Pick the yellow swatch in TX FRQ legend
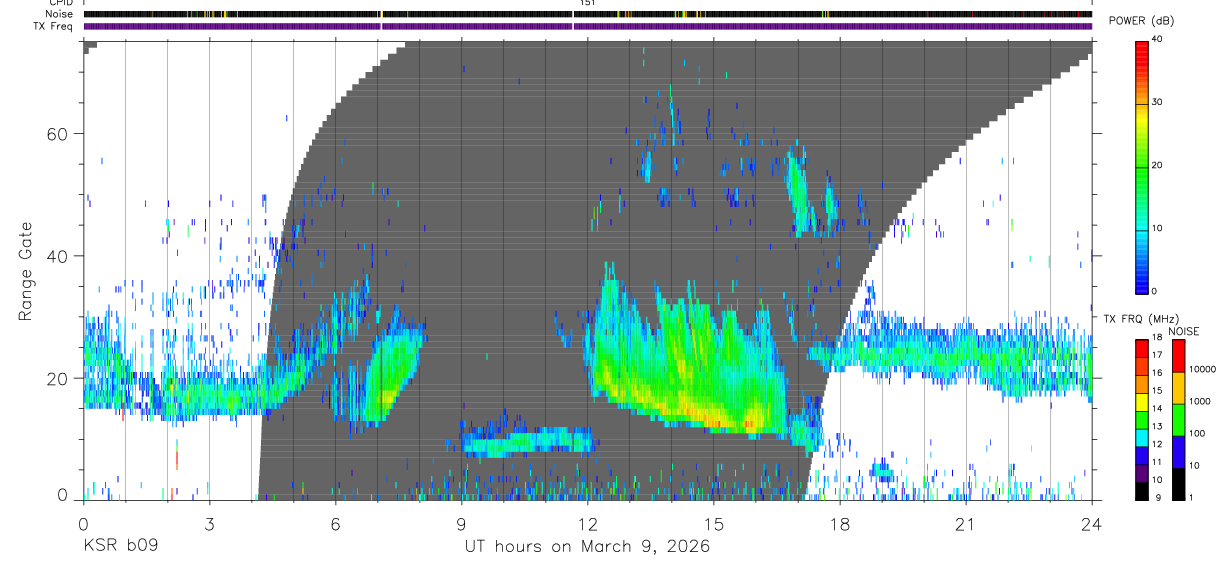The image size is (1228, 567). pos(1141,400)
